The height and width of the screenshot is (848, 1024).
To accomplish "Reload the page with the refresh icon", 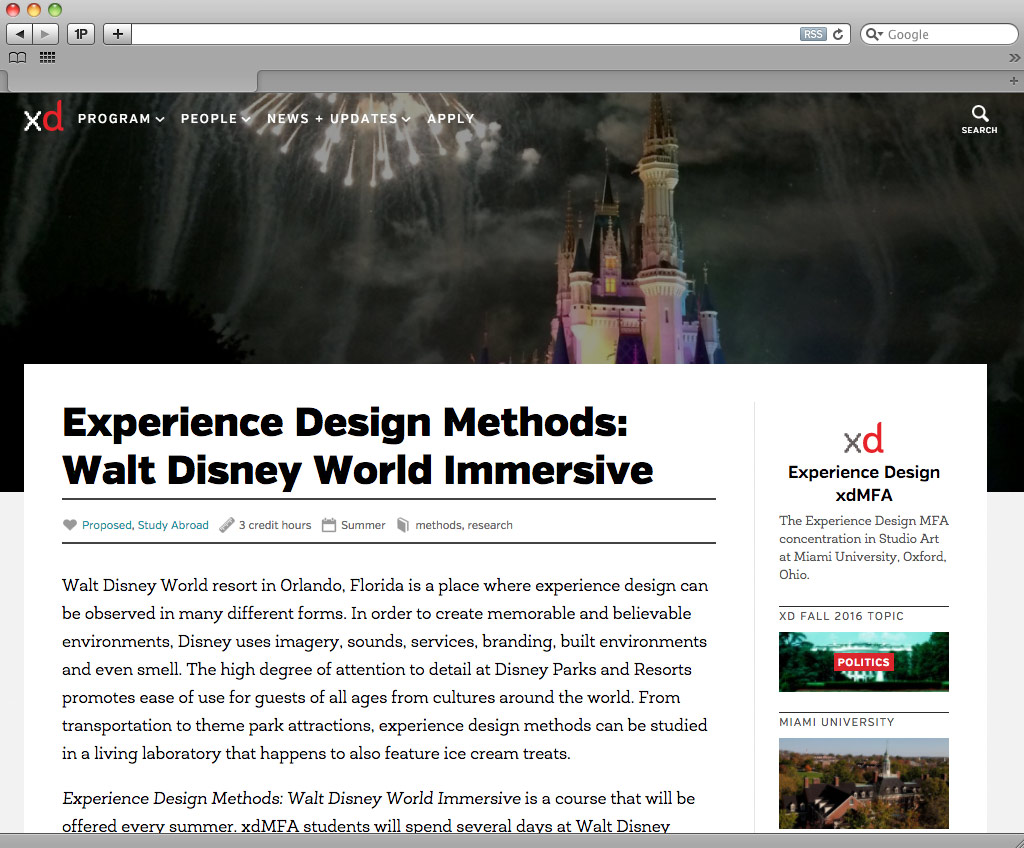I will click(838, 34).
